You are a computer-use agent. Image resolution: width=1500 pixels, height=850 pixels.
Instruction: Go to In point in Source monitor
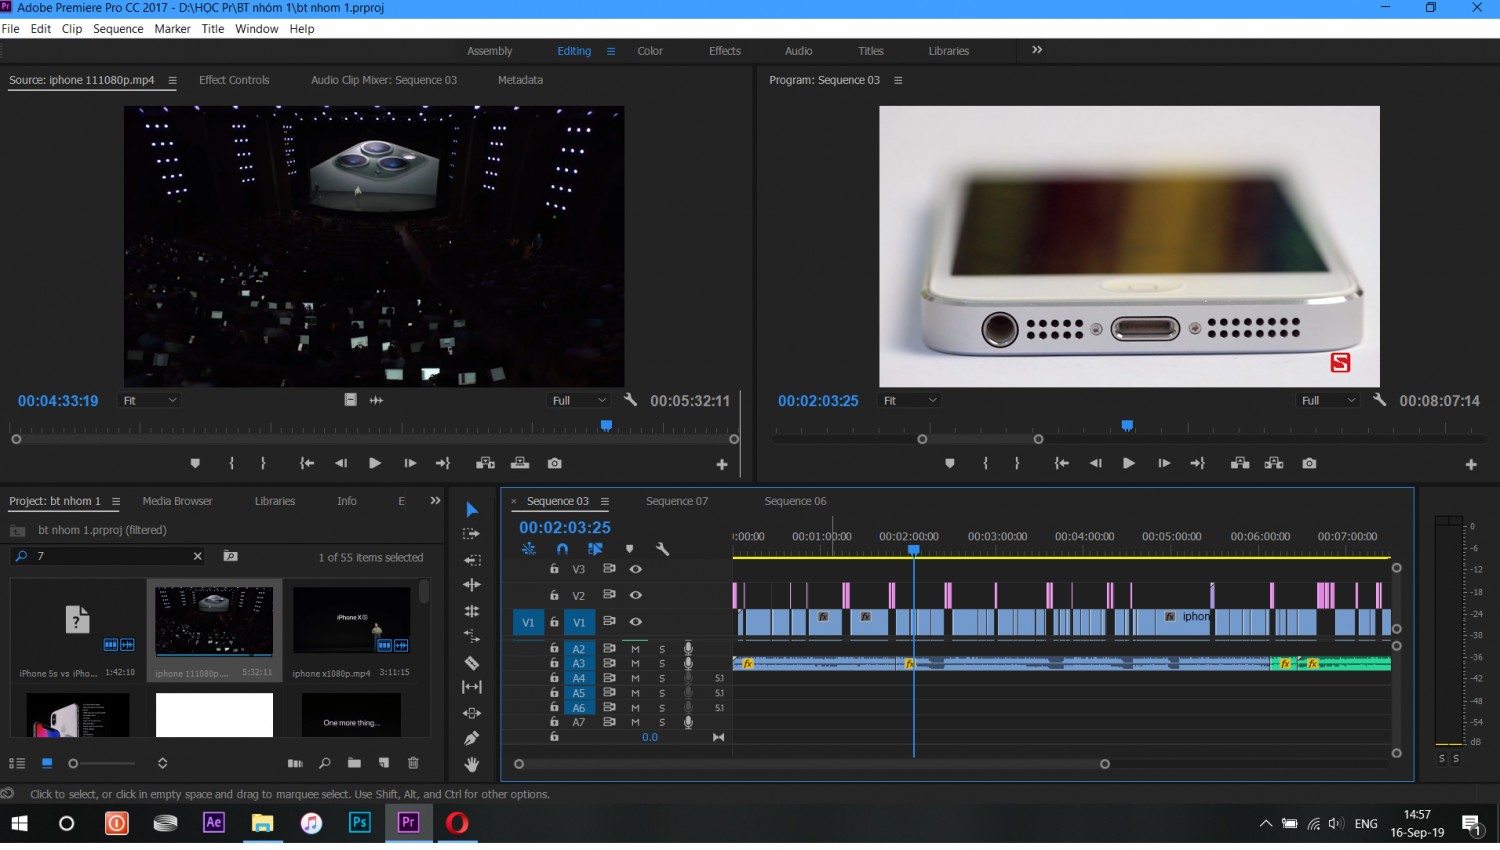point(307,464)
